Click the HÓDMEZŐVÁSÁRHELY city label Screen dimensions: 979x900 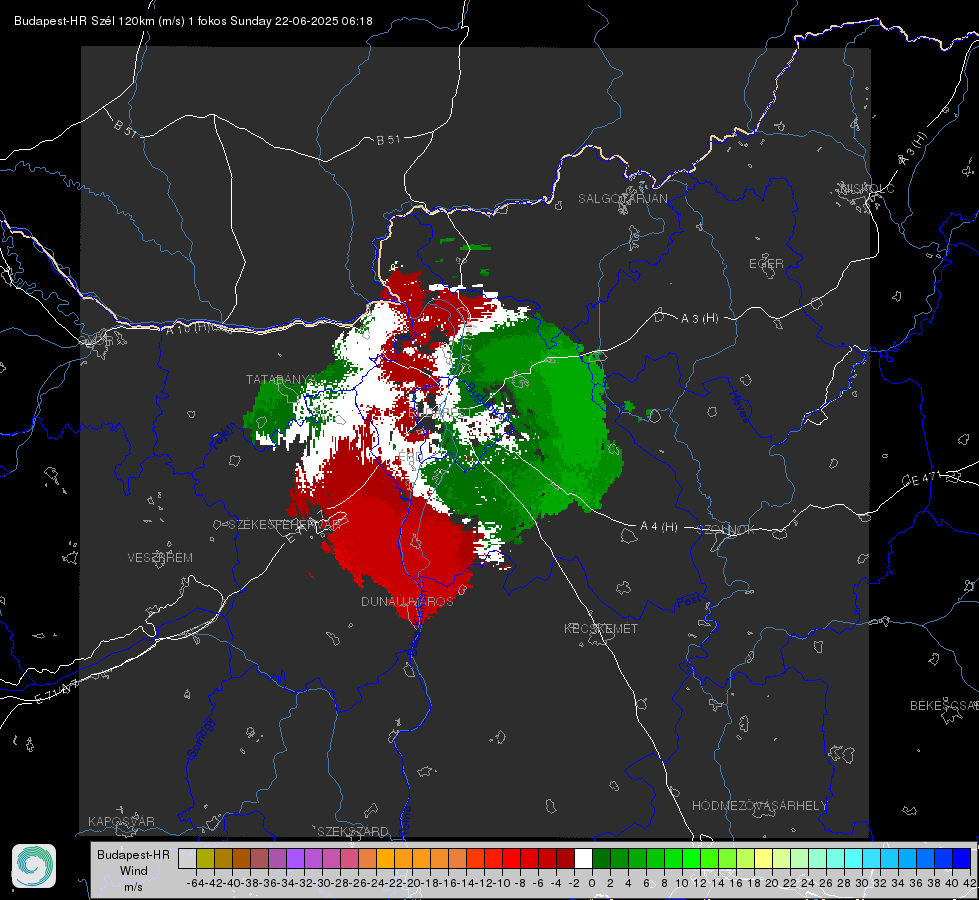point(759,805)
